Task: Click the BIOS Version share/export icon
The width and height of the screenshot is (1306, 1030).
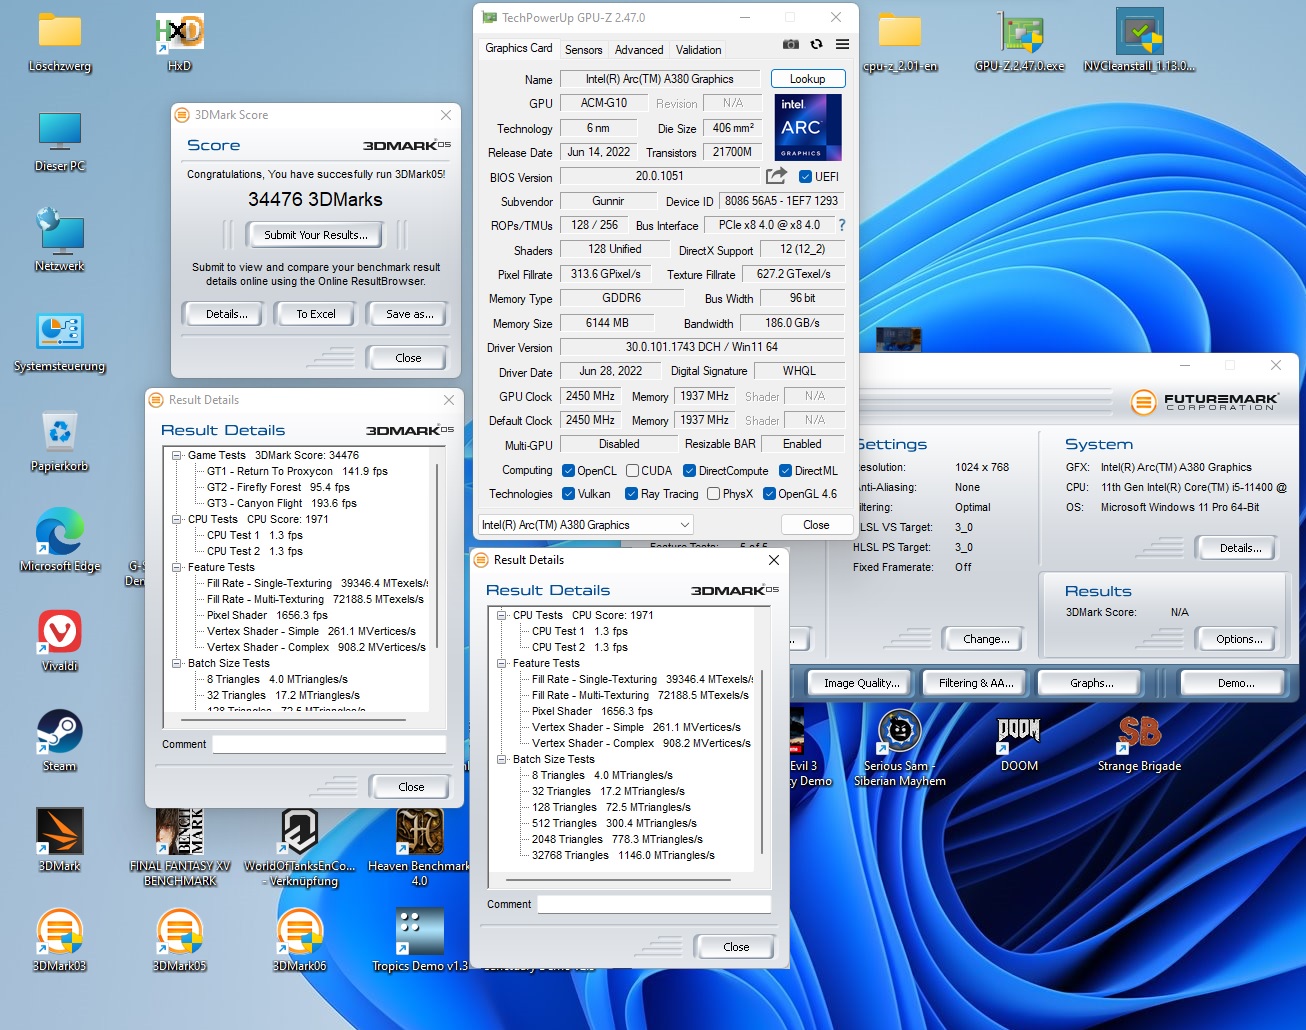Action: pyautogui.click(x=776, y=176)
